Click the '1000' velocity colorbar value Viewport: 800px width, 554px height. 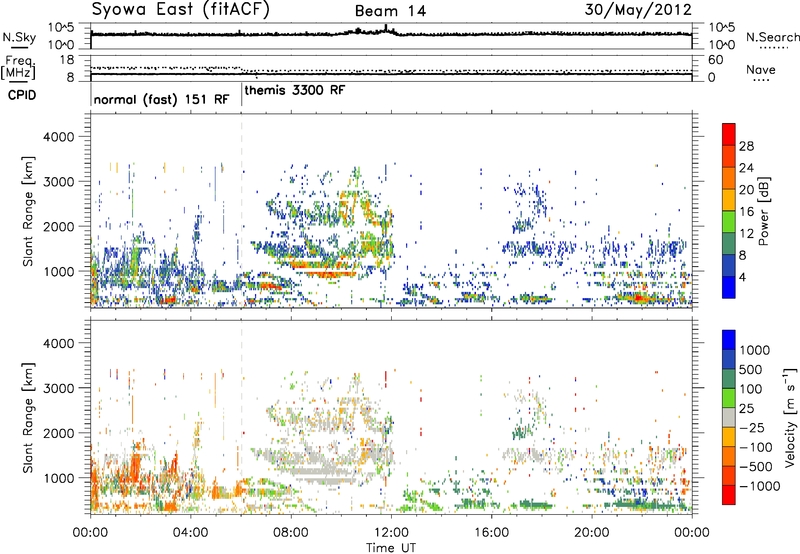coord(755,350)
